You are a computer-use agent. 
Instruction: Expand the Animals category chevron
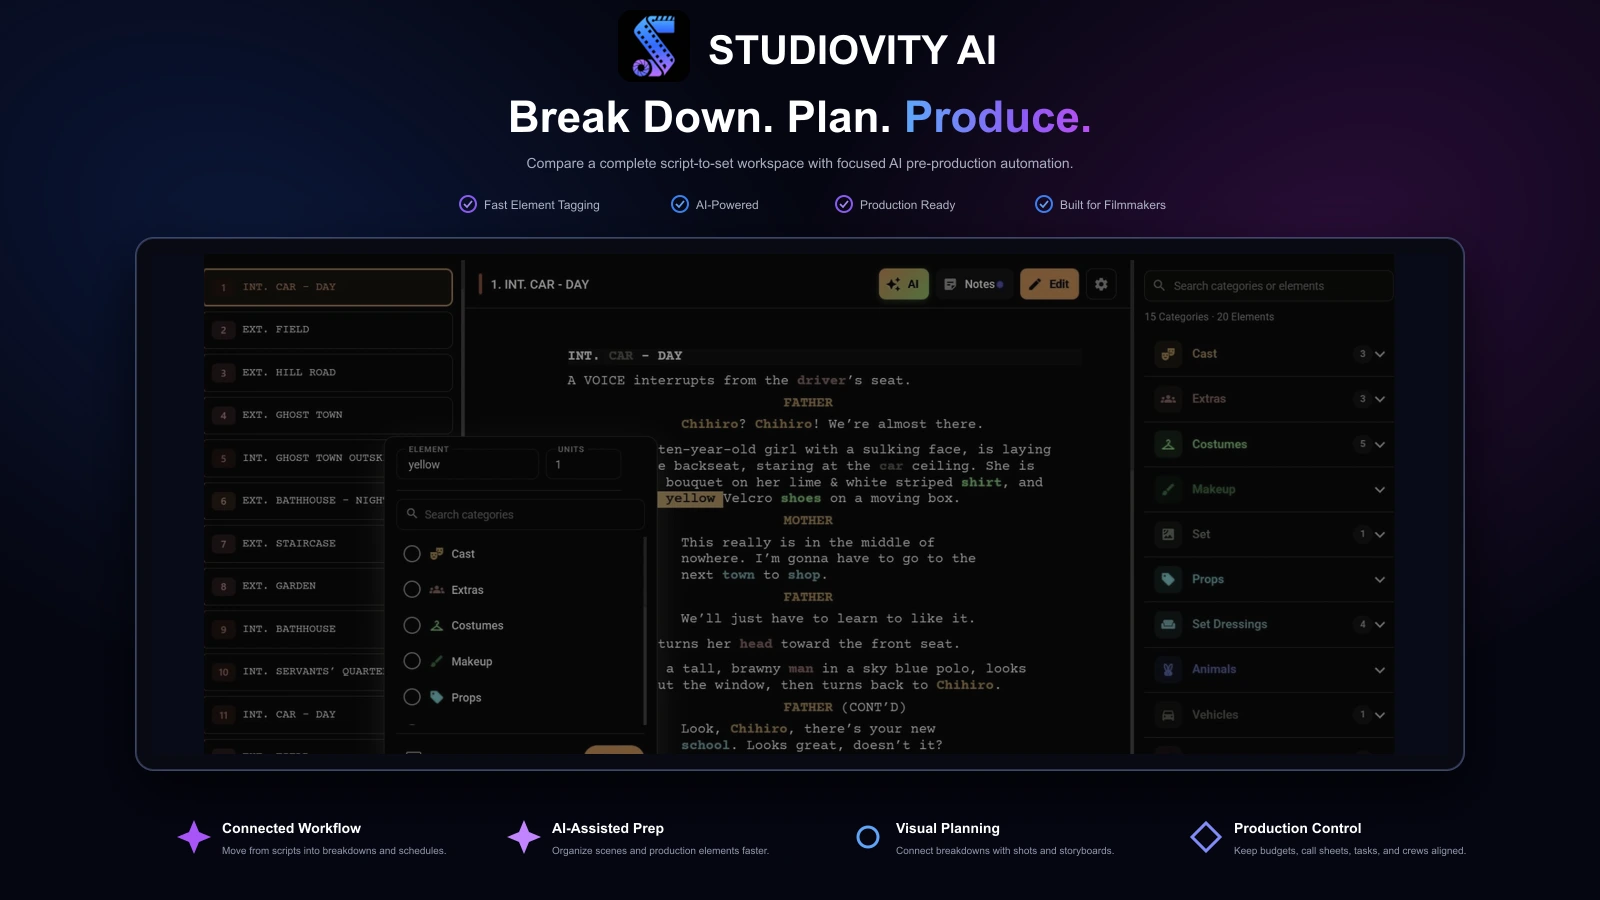click(1380, 669)
